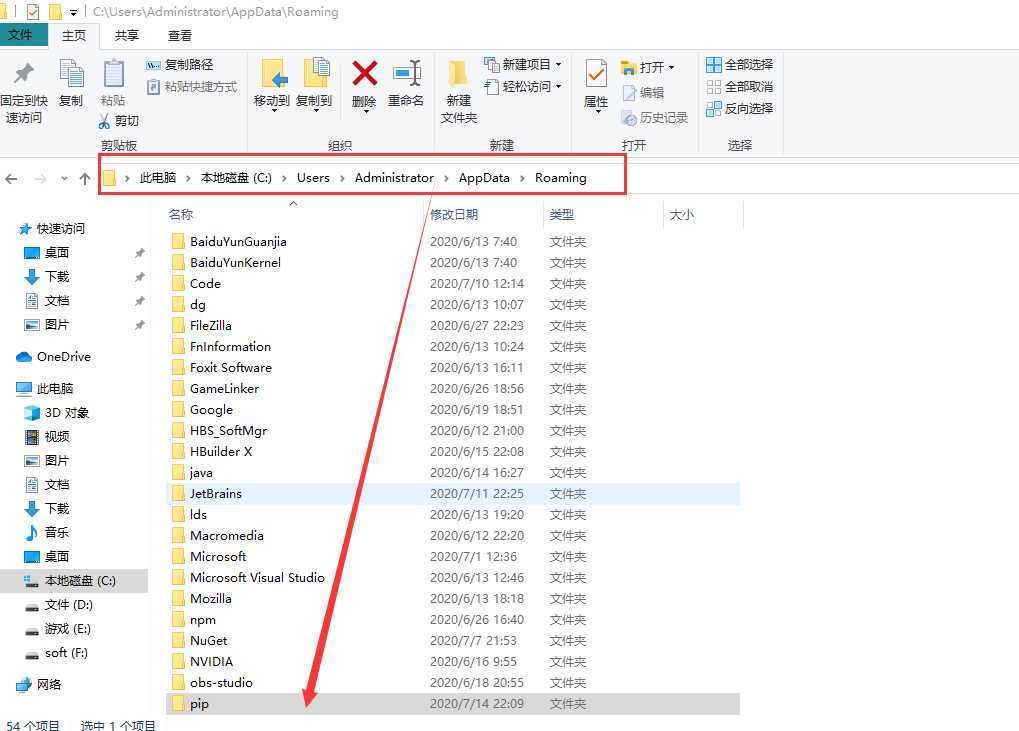The width and height of the screenshot is (1019, 731).
Task: Select the Google folder
Action: (x=202, y=410)
